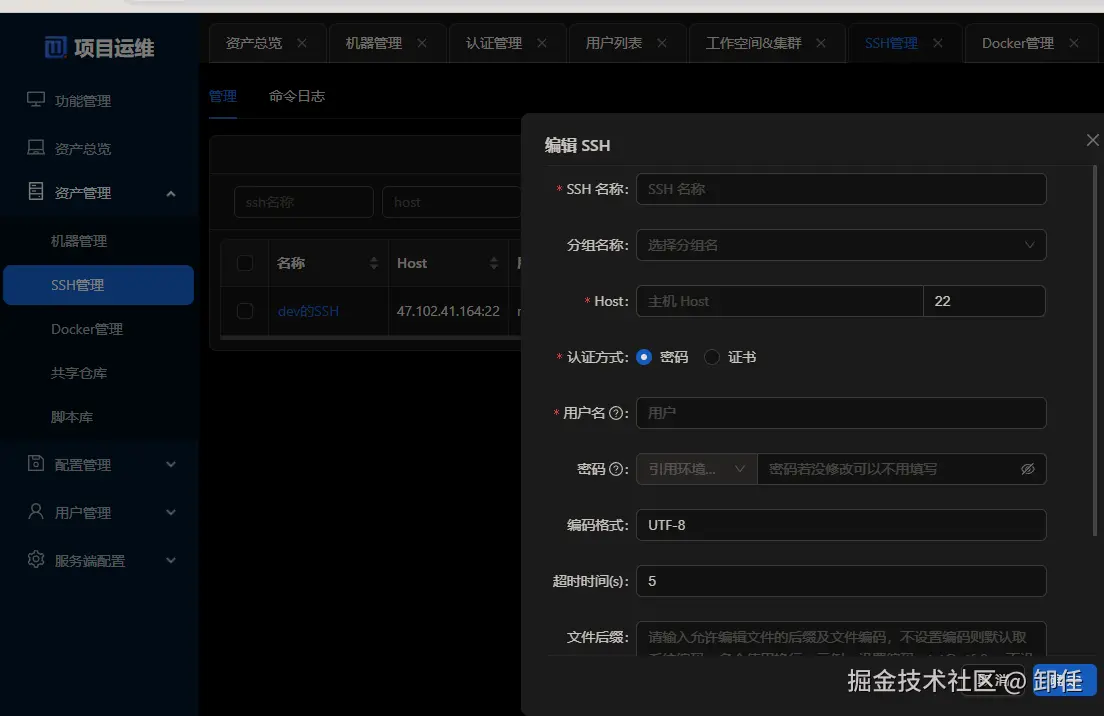Toggle password visibility eye icon
Image resolution: width=1104 pixels, height=716 pixels.
coord(1028,469)
